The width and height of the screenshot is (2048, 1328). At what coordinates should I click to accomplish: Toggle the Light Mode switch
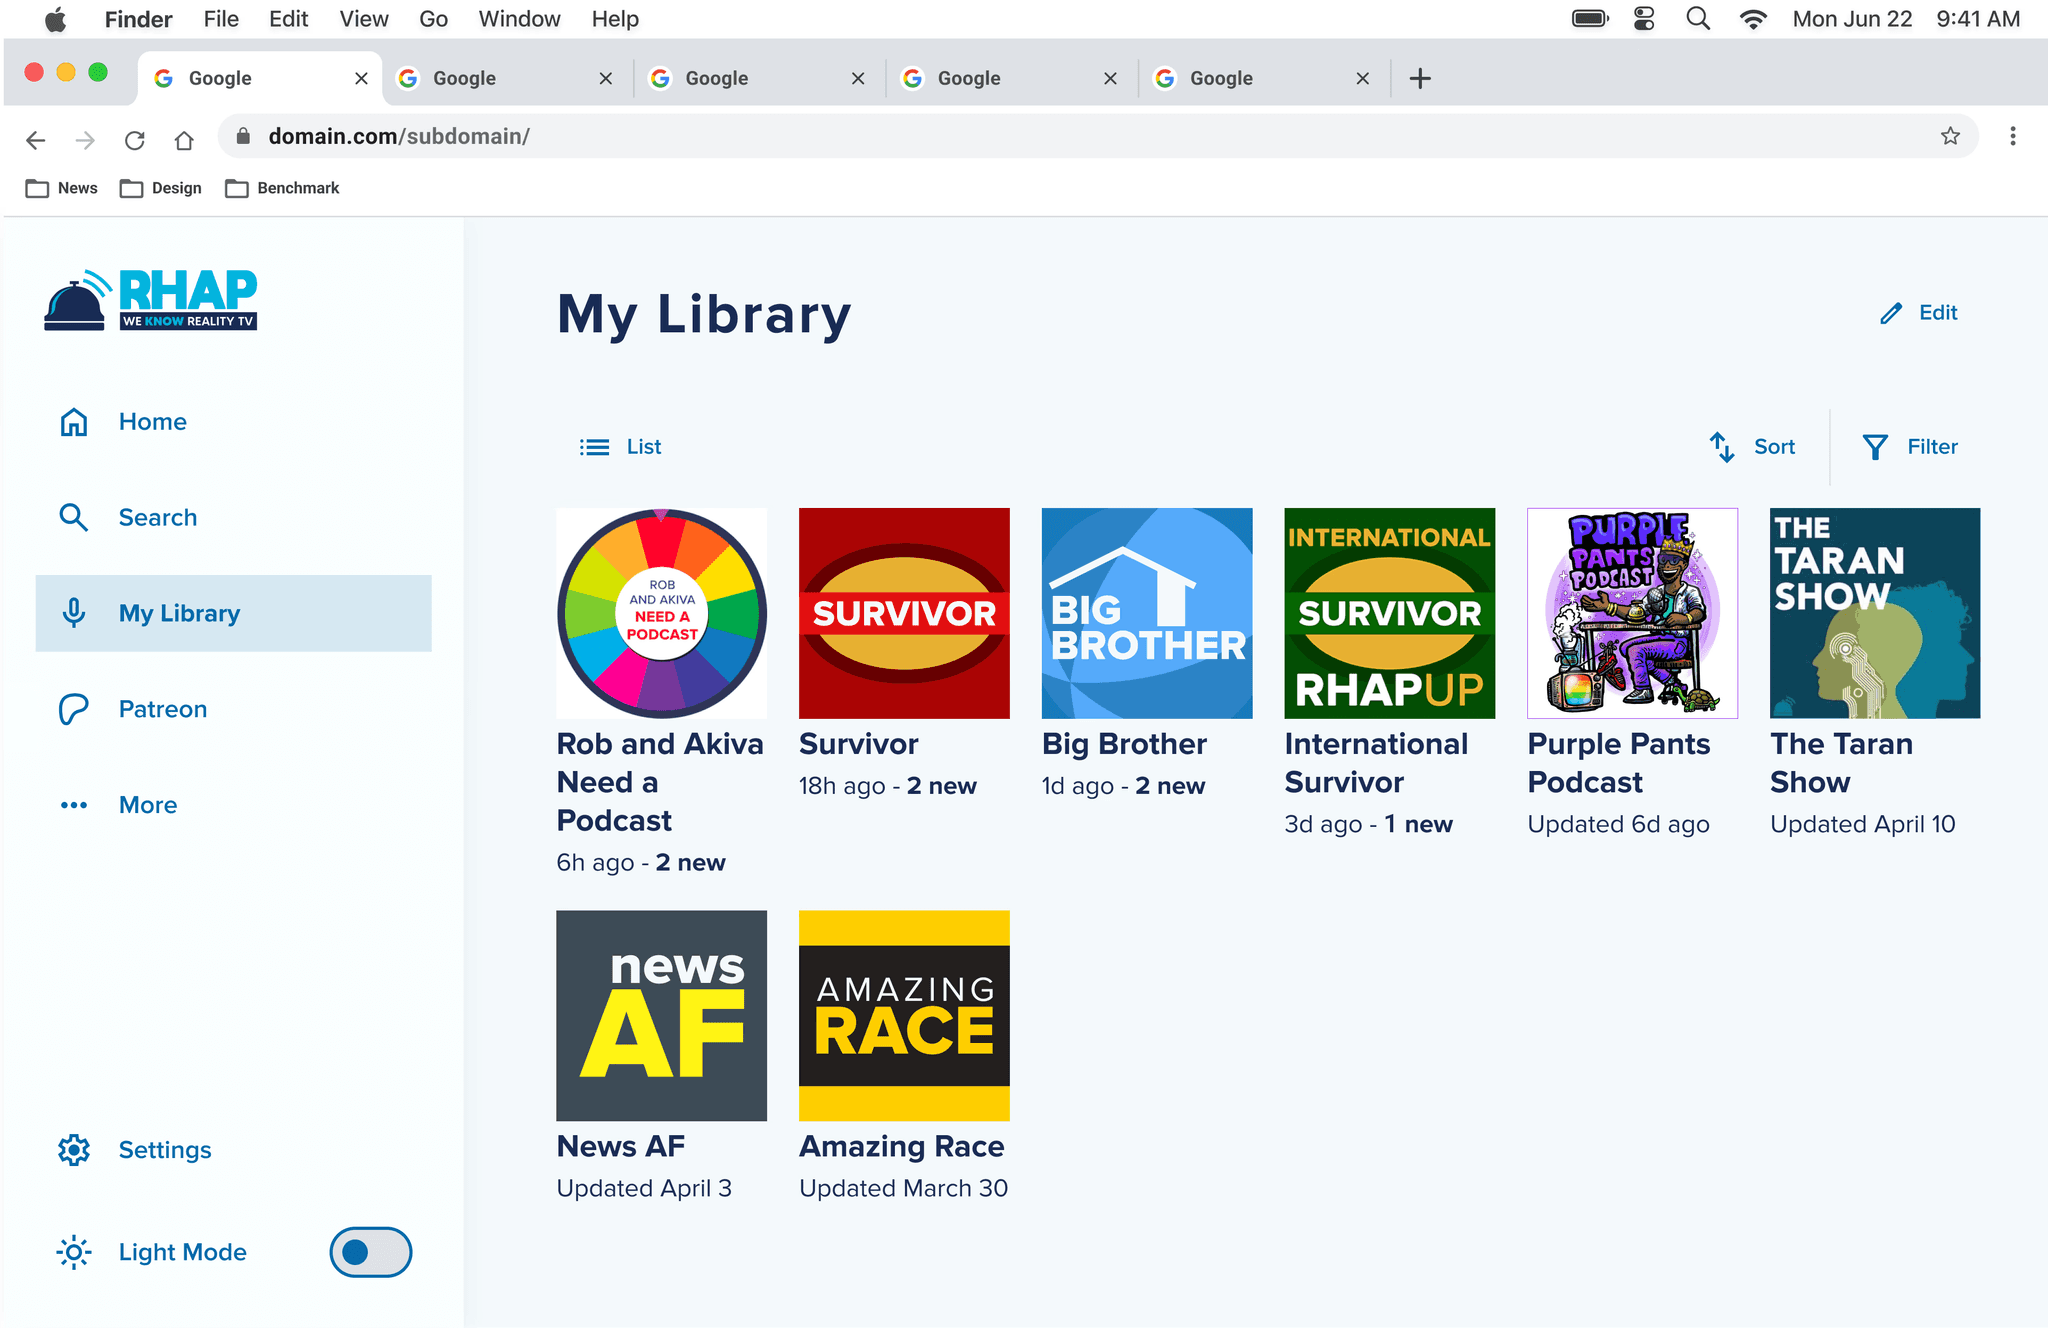coord(371,1252)
